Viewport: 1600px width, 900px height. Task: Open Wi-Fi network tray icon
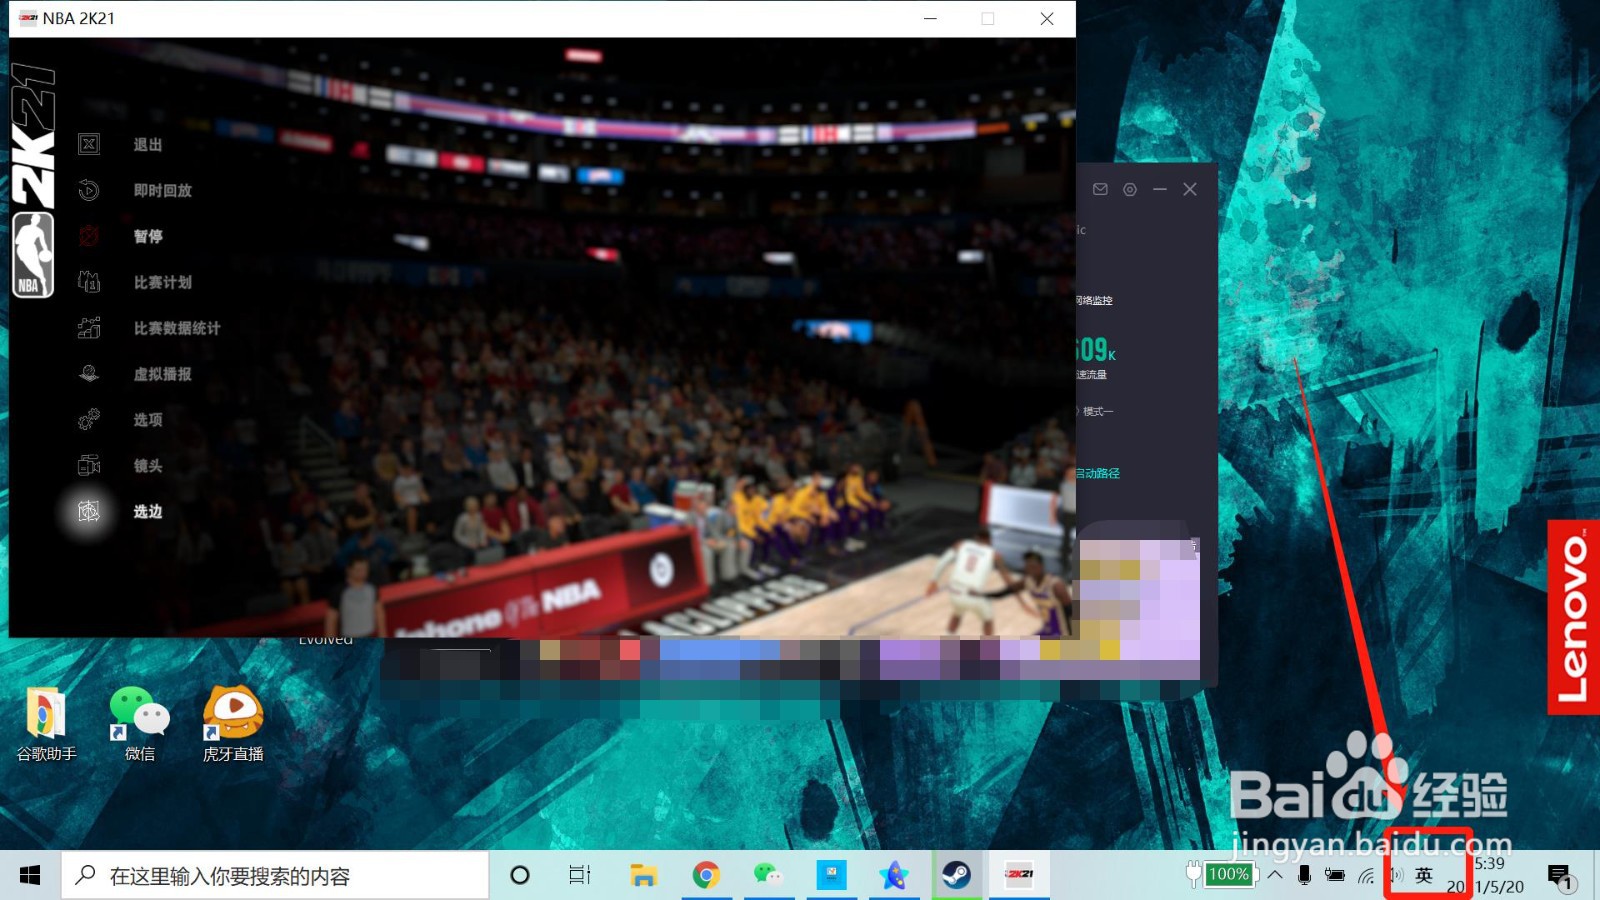pyautogui.click(x=1366, y=876)
